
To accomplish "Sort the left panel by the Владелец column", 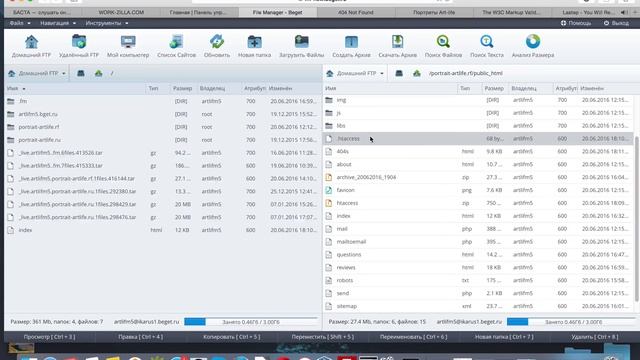I will coord(212,88).
